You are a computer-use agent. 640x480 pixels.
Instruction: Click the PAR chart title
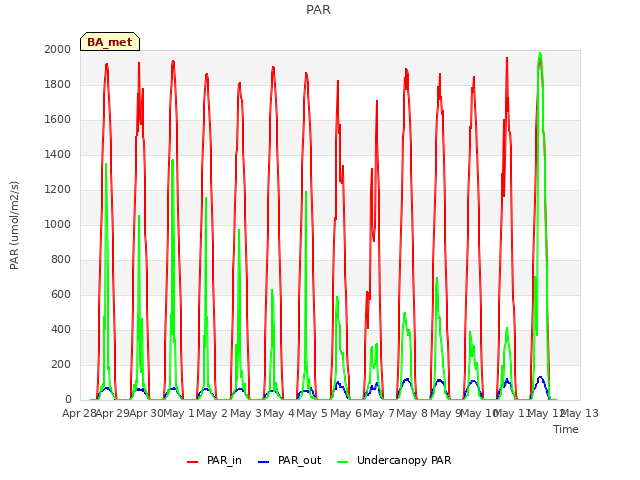coord(318,10)
